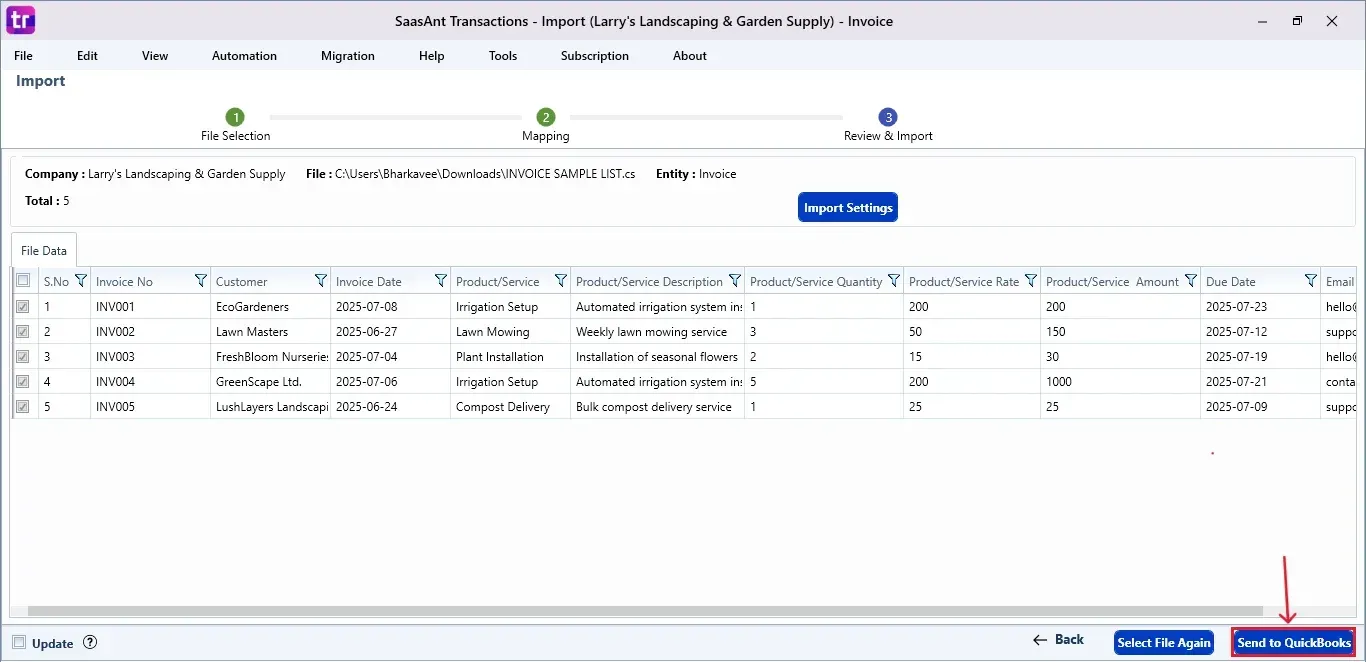This screenshot has height=662, width=1366.
Task: Click the EcoGardeners customer cell
Action: (x=270, y=307)
